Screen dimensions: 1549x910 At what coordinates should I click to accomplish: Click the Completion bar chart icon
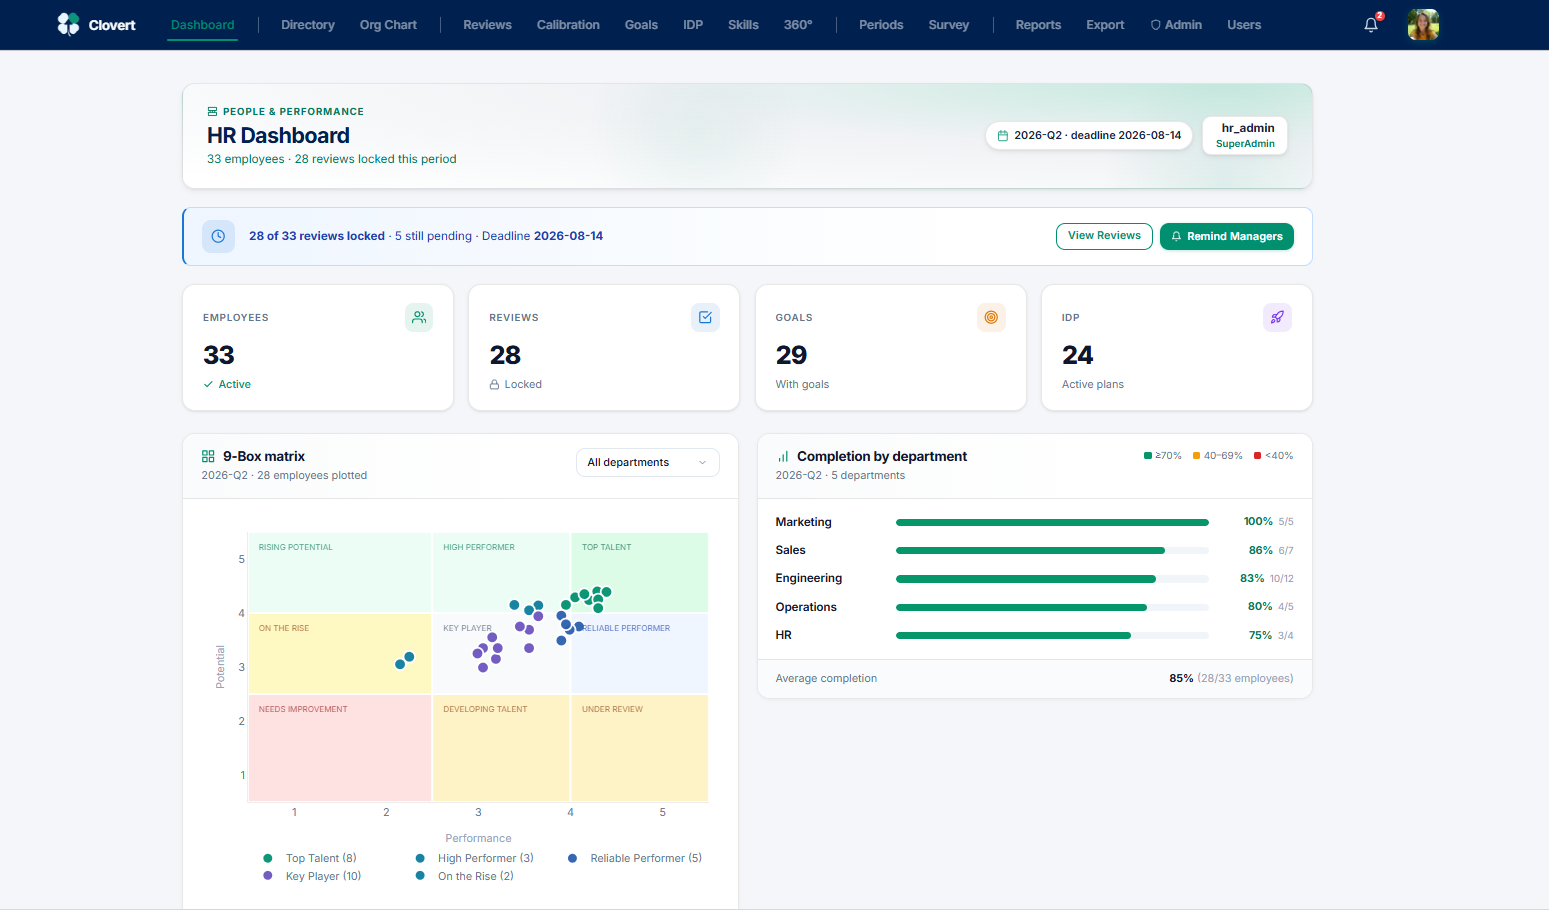pos(783,456)
